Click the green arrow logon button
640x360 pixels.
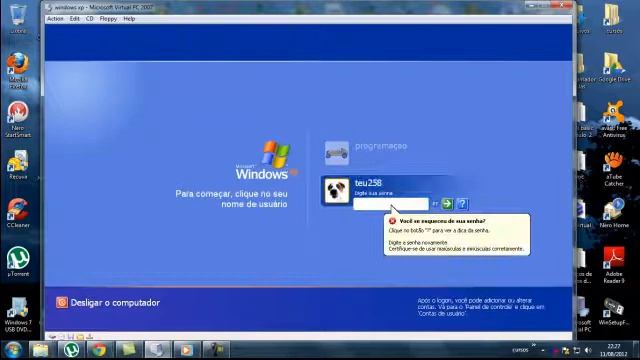(447, 204)
